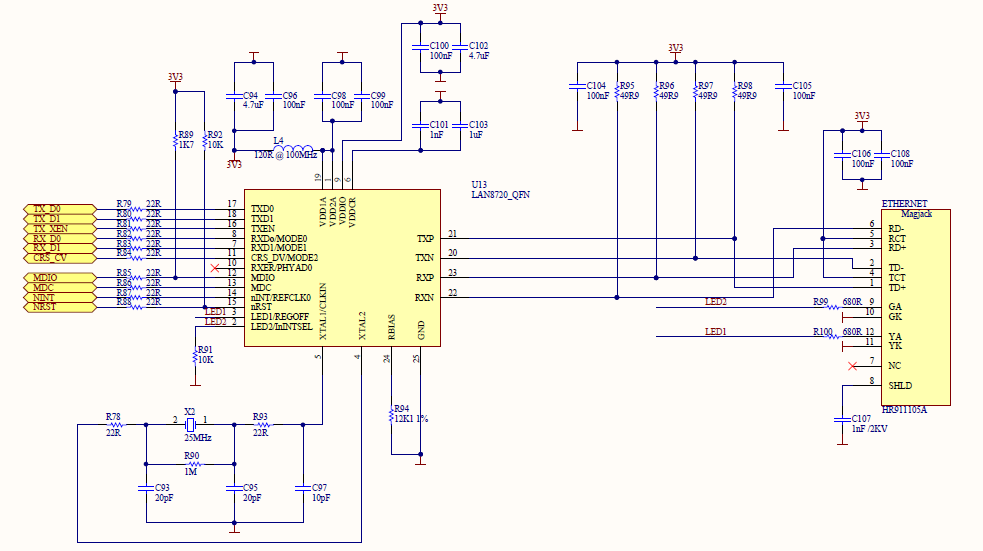Select capacitor C99 symbol

362,97
